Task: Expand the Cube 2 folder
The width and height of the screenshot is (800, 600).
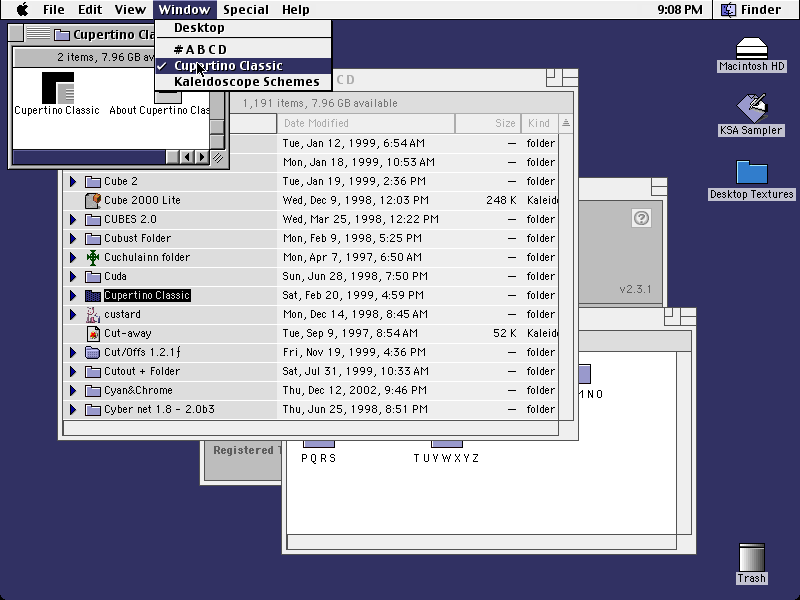Action: [x=73, y=181]
